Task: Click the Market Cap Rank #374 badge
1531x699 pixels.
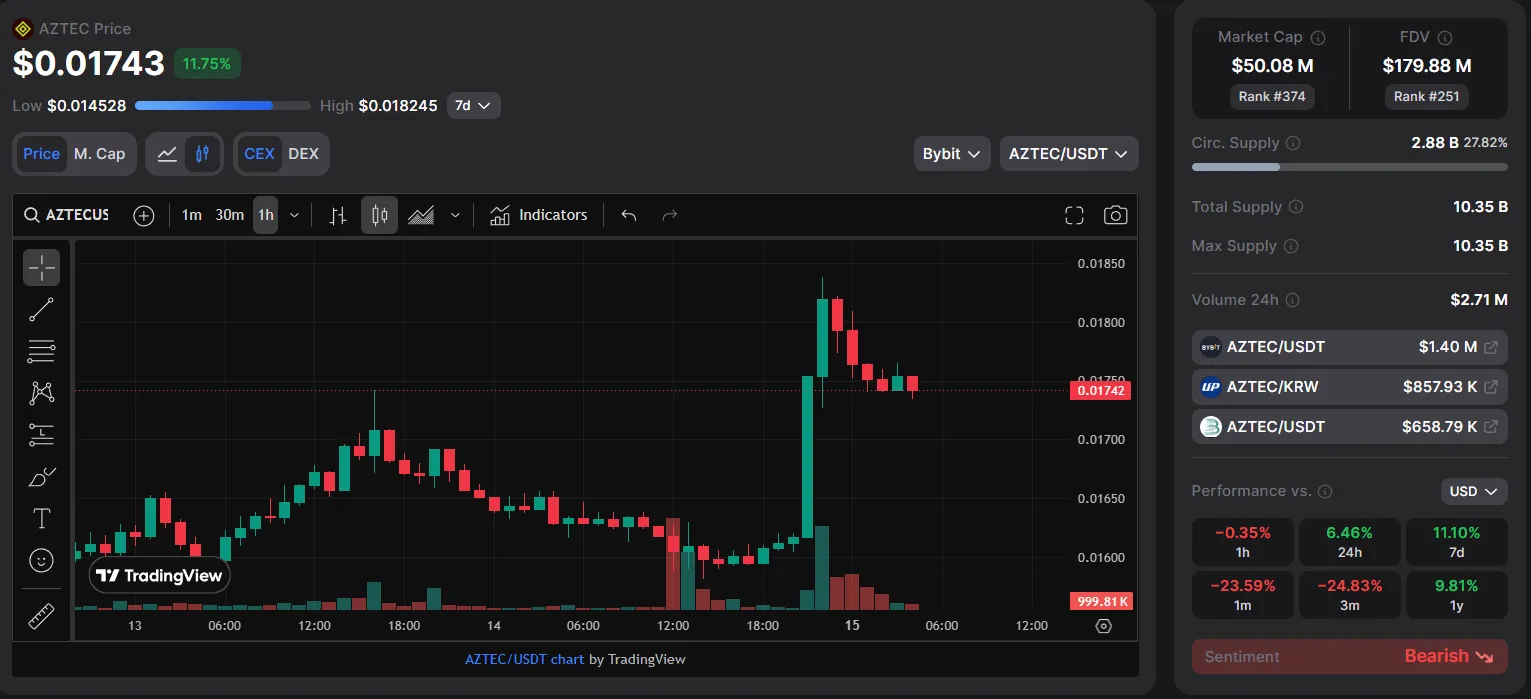Action: pyautogui.click(x=1272, y=96)
